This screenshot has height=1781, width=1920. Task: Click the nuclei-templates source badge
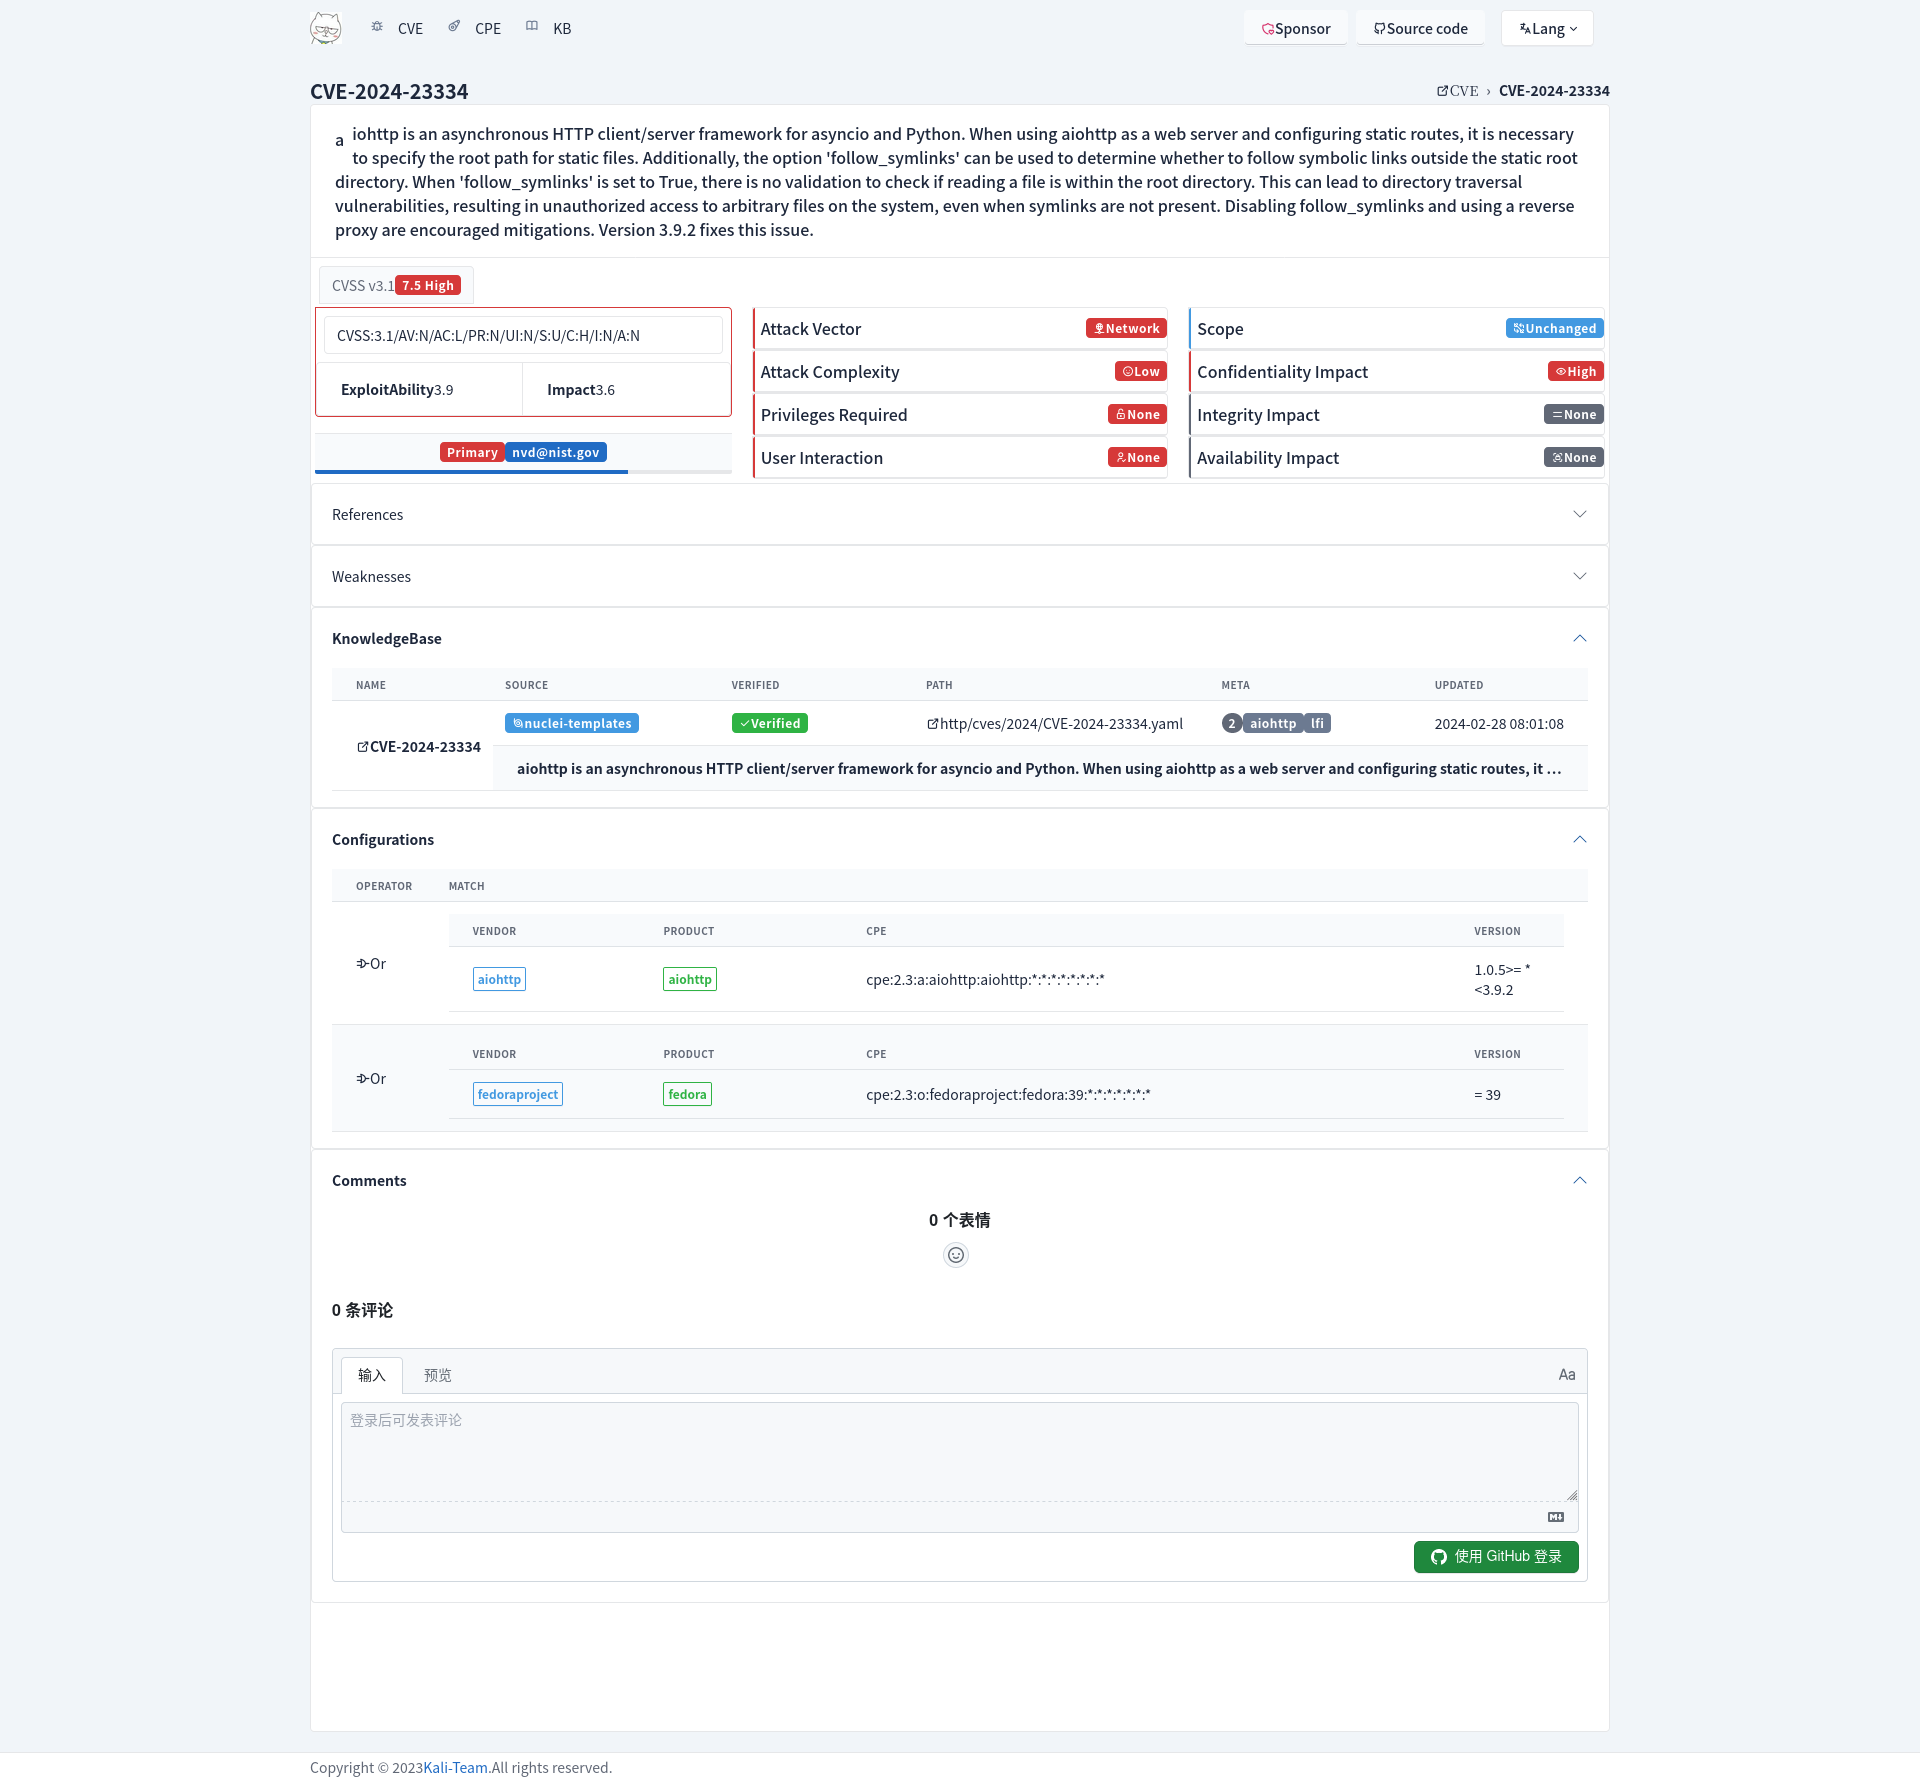pos(572,723)
